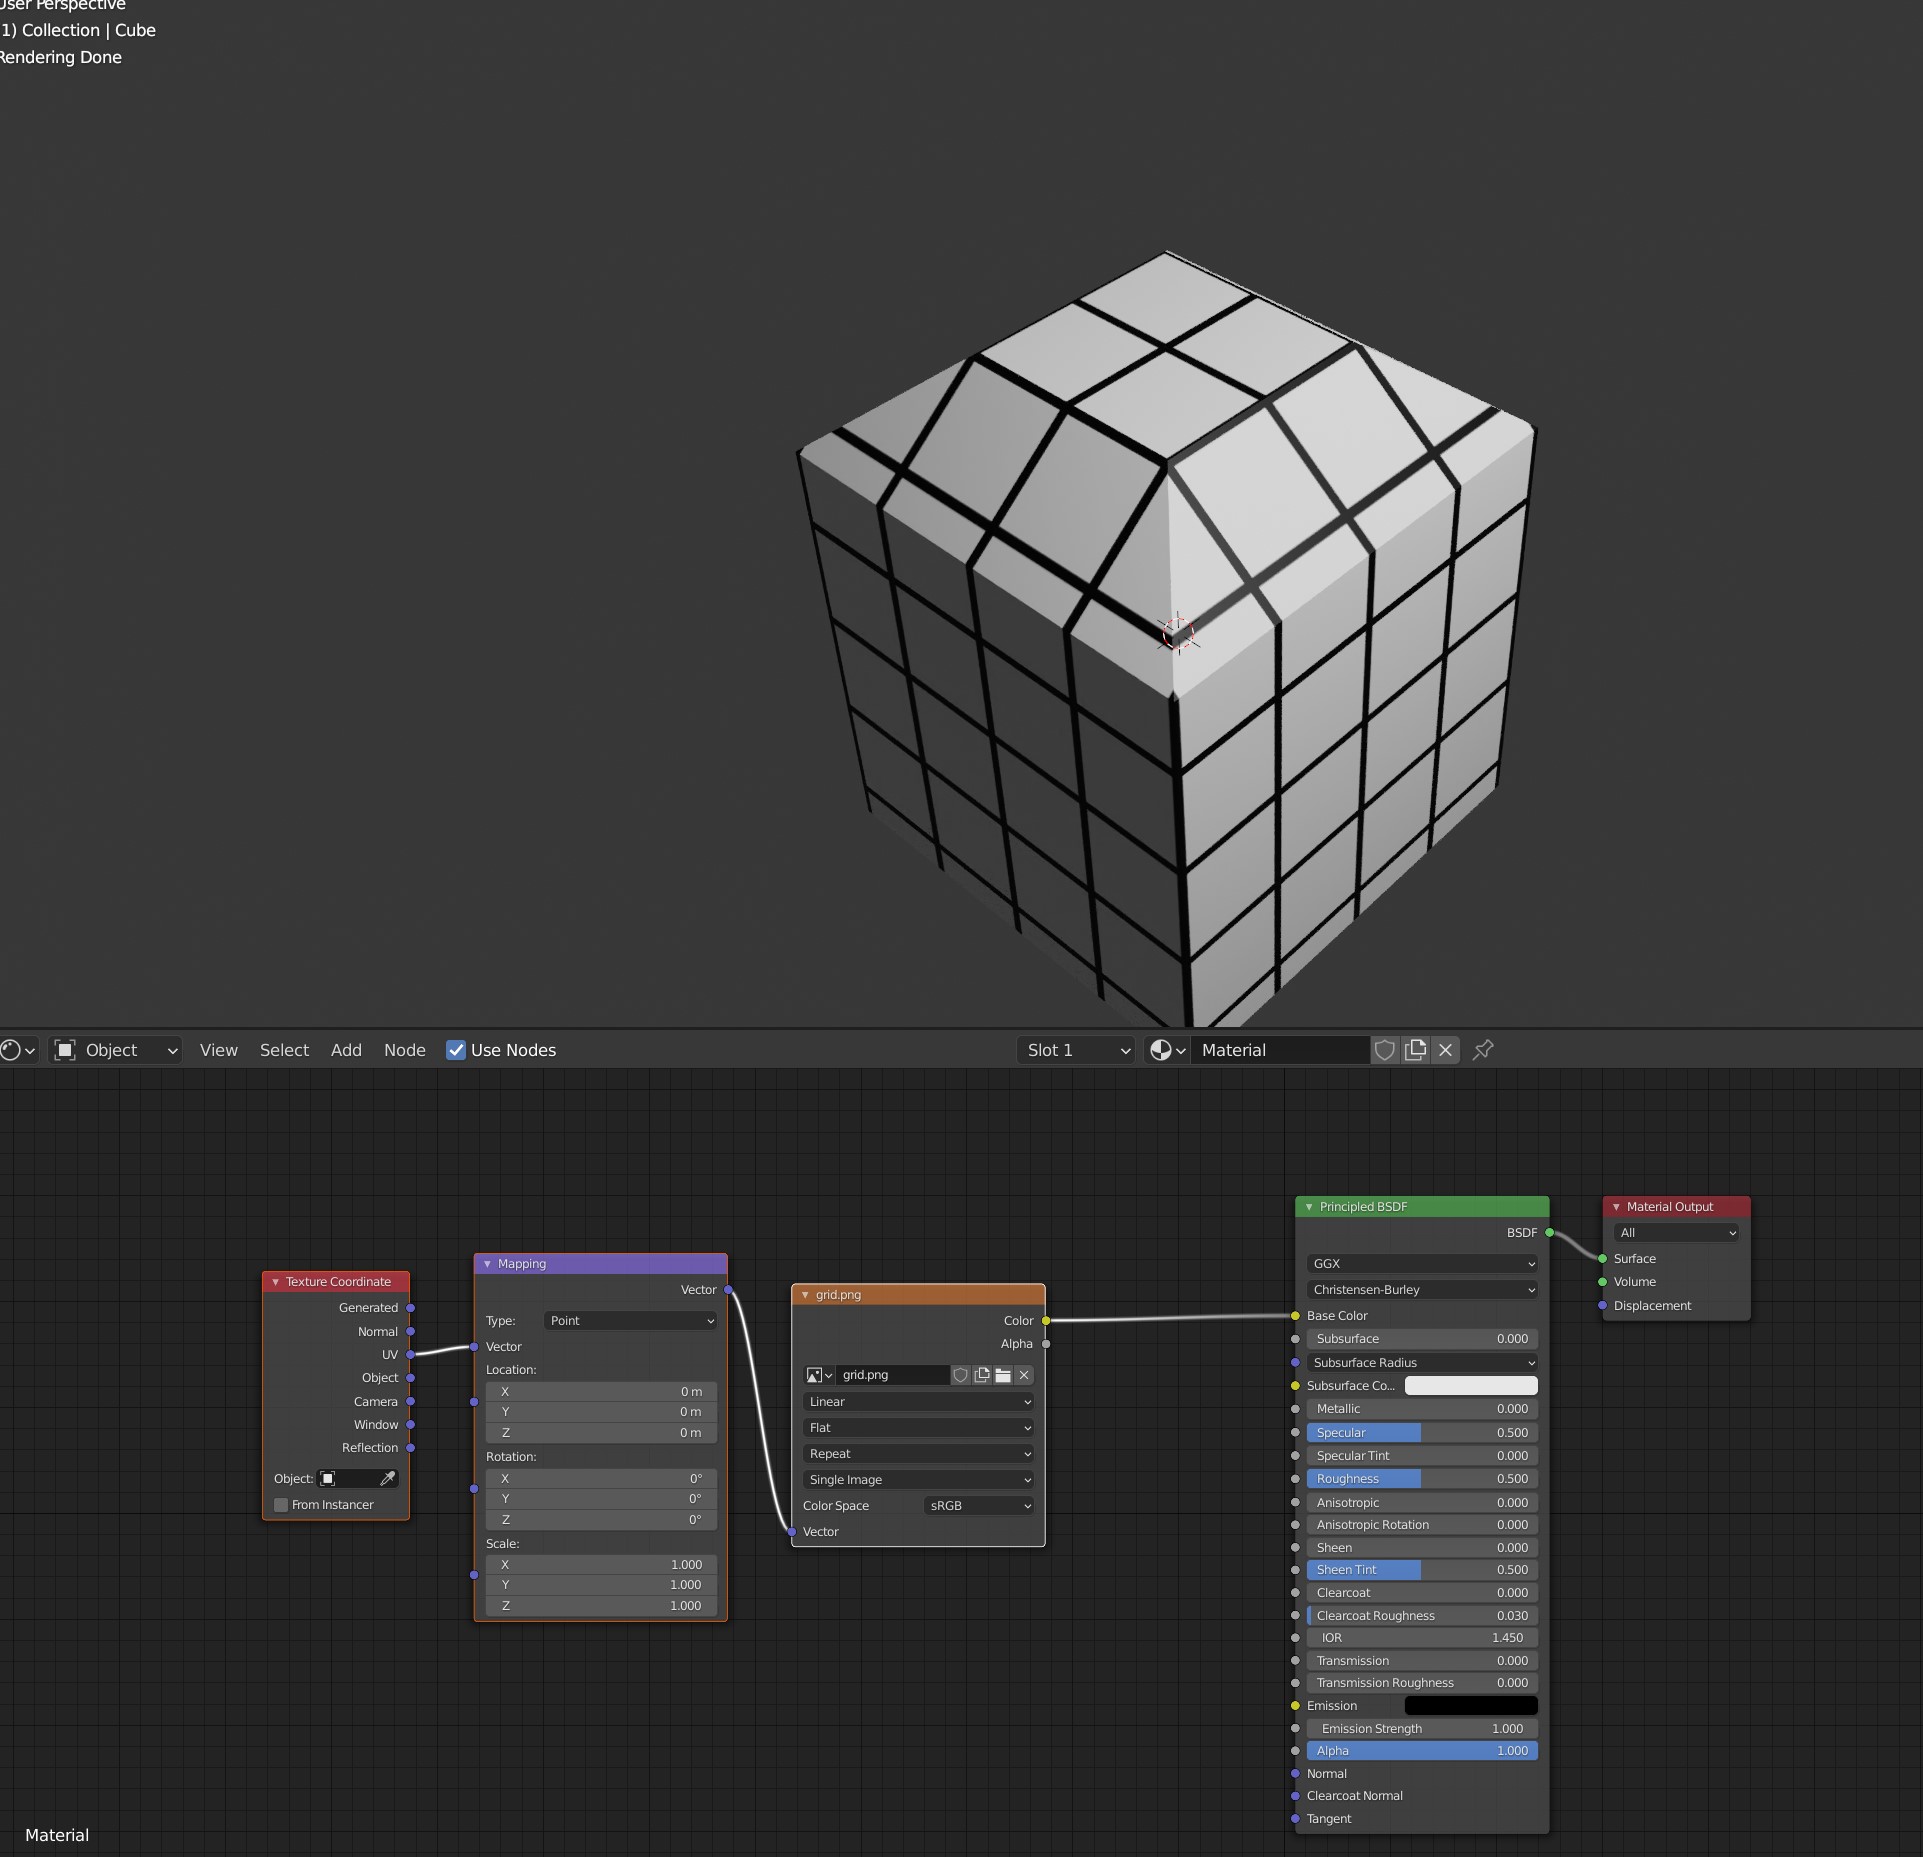Unlink Material using the X button
This screenshot has width=1923, height=1857.
[1445, 1050]
